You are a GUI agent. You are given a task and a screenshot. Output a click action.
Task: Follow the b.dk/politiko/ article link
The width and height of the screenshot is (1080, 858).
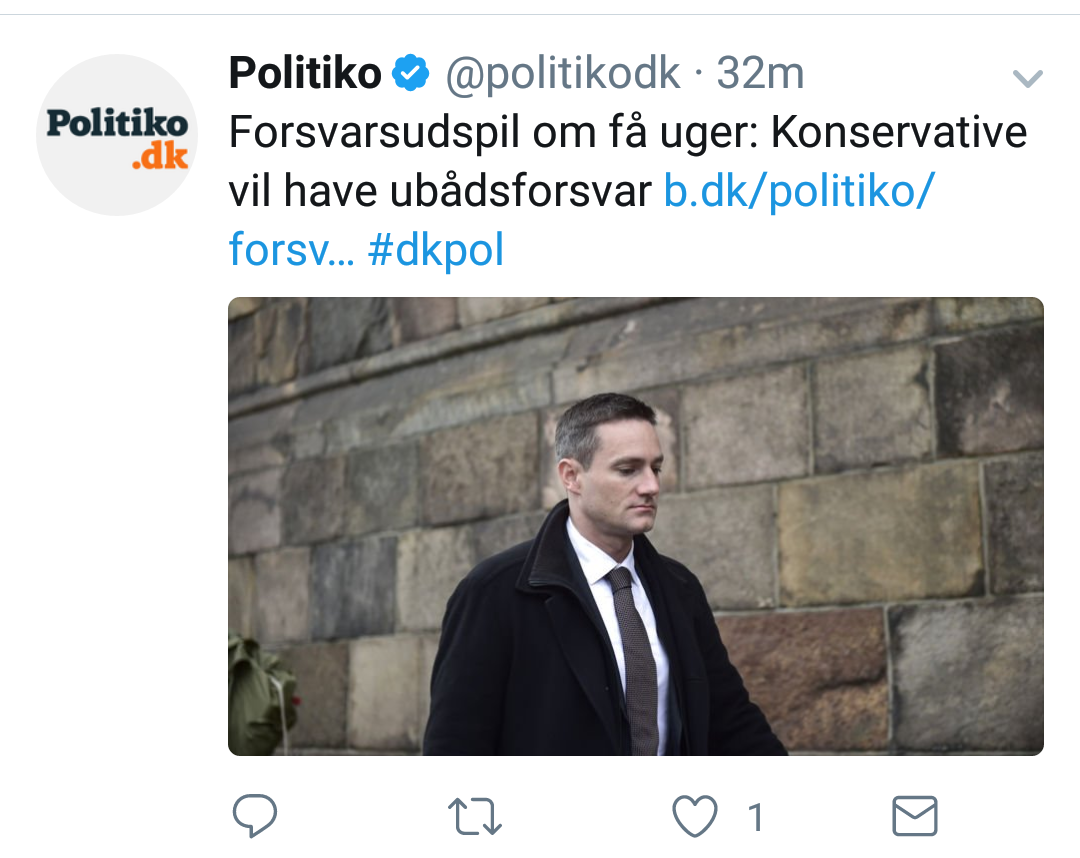(798, 191)
